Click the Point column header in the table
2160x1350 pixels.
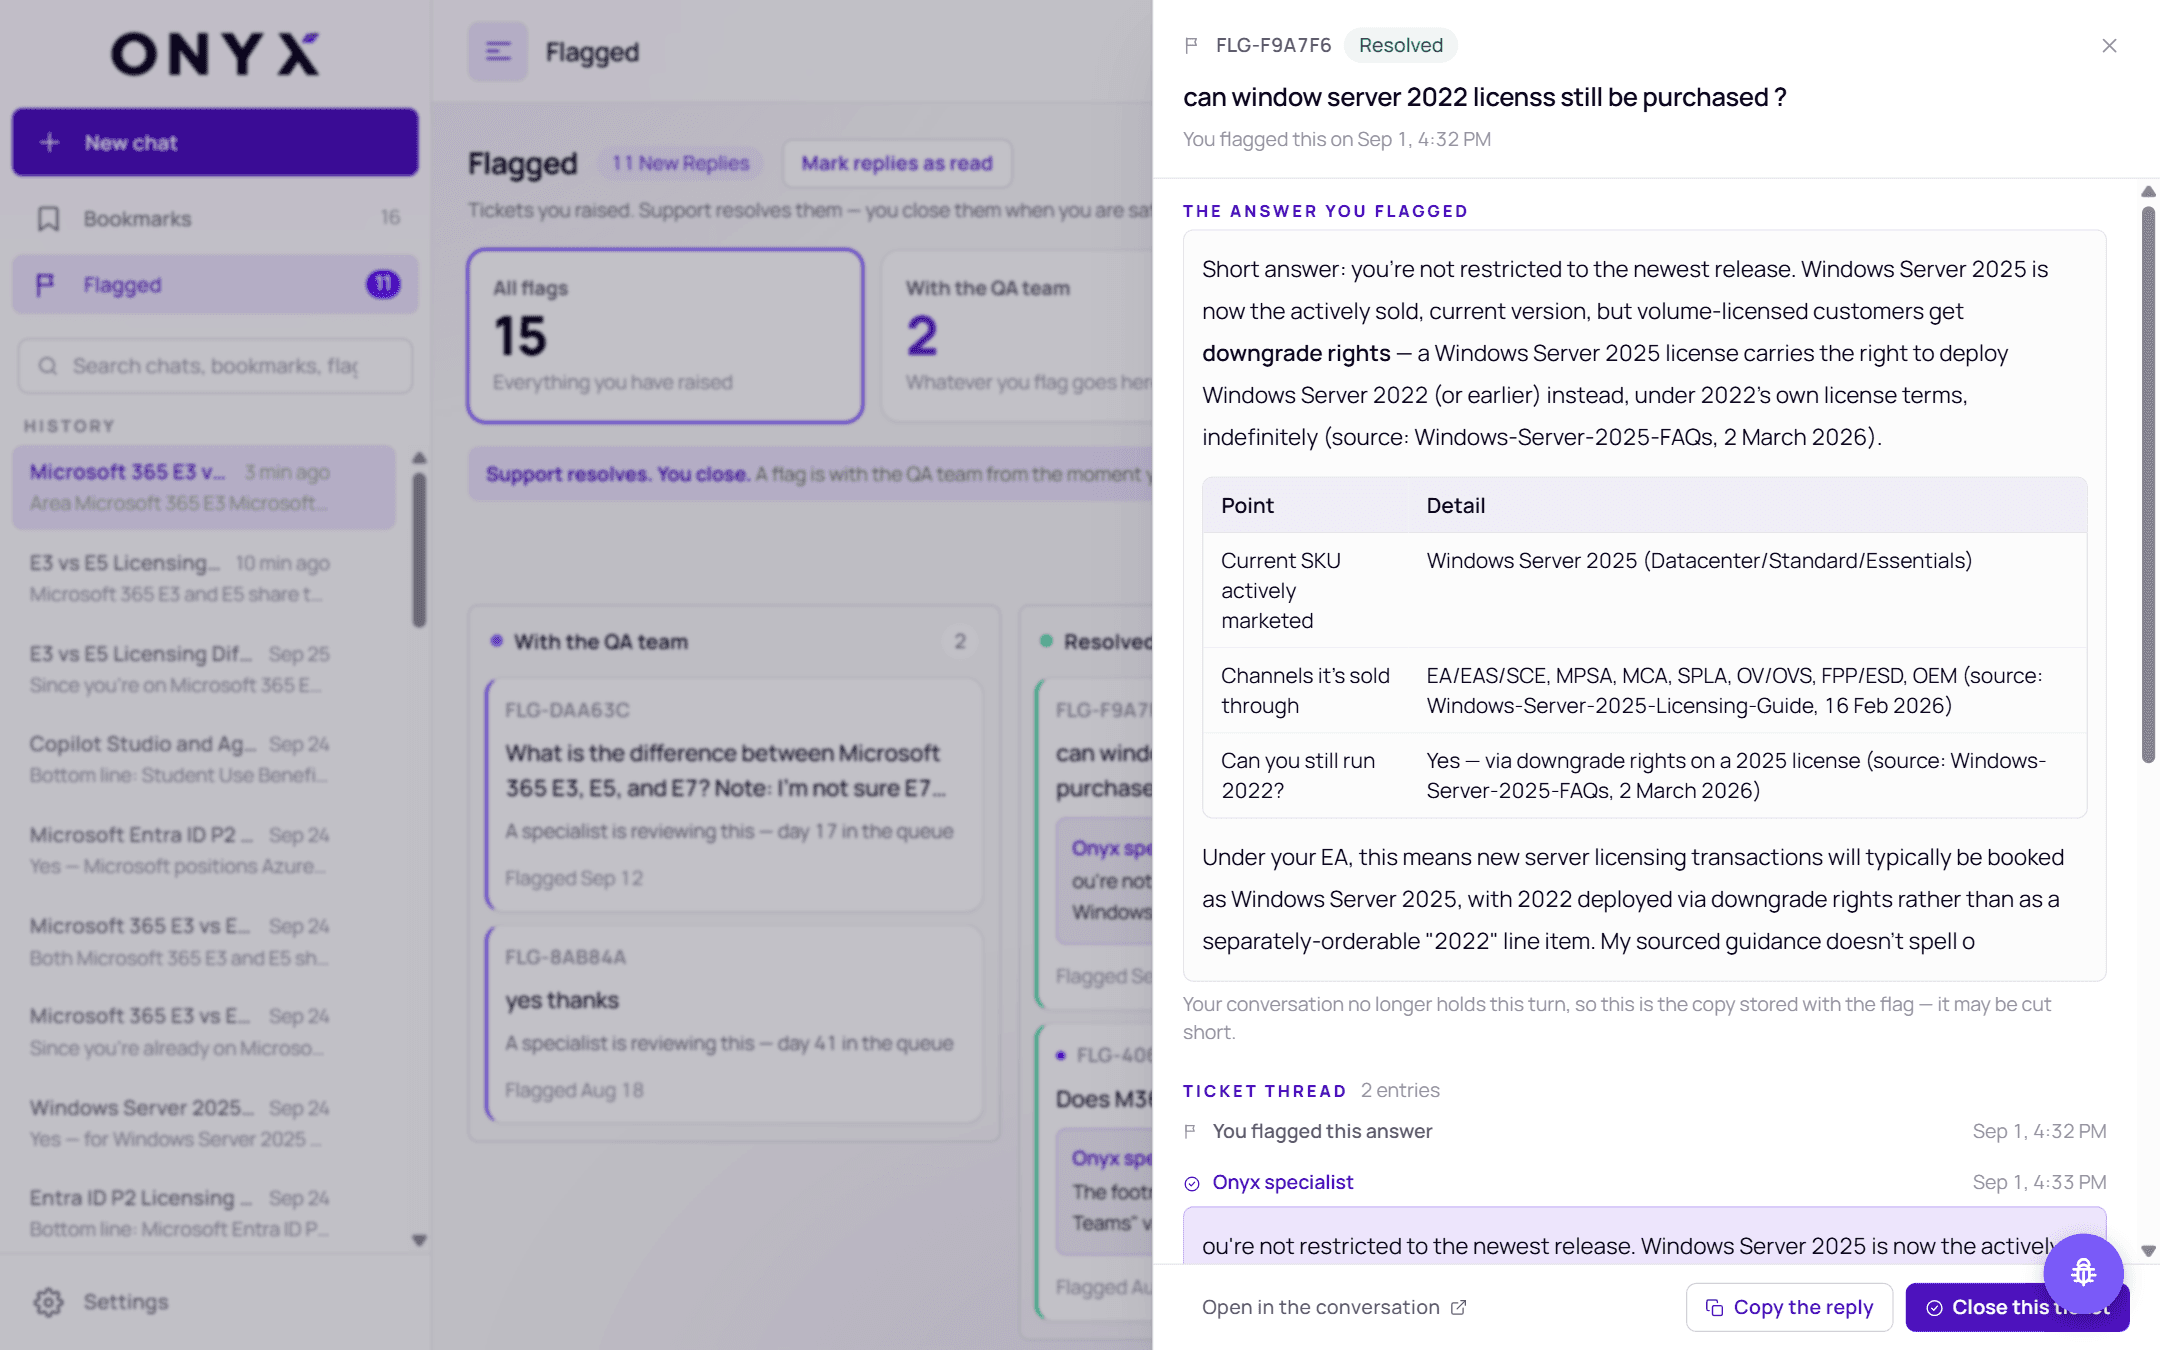coord(1247,506)
